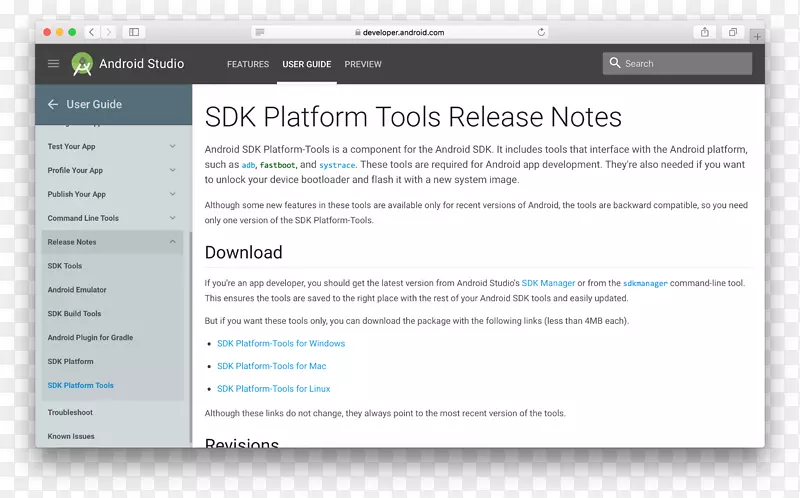The height and width of the screenshot is (498, 800).
Task: Go forward with the Safari forward arrow
Action: tap(108, 32)
